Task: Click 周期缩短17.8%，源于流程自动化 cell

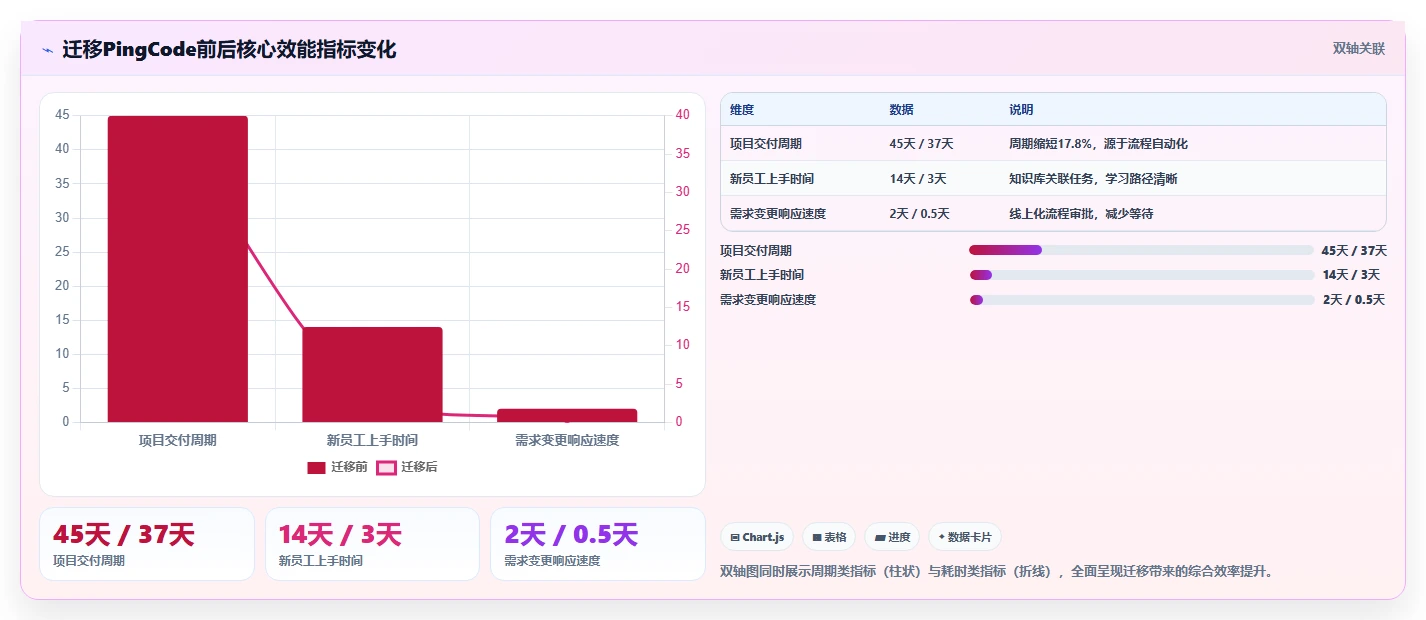Action: [1098, 144]
